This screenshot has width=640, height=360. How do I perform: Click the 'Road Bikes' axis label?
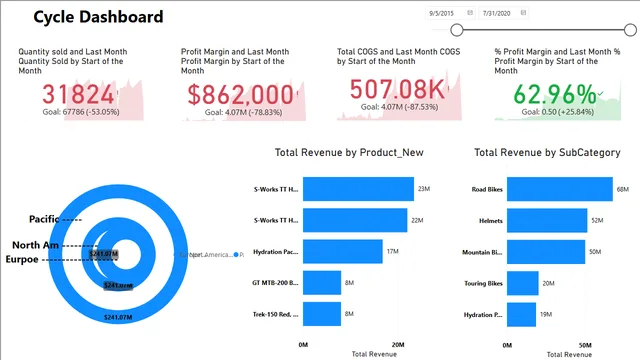487,189
